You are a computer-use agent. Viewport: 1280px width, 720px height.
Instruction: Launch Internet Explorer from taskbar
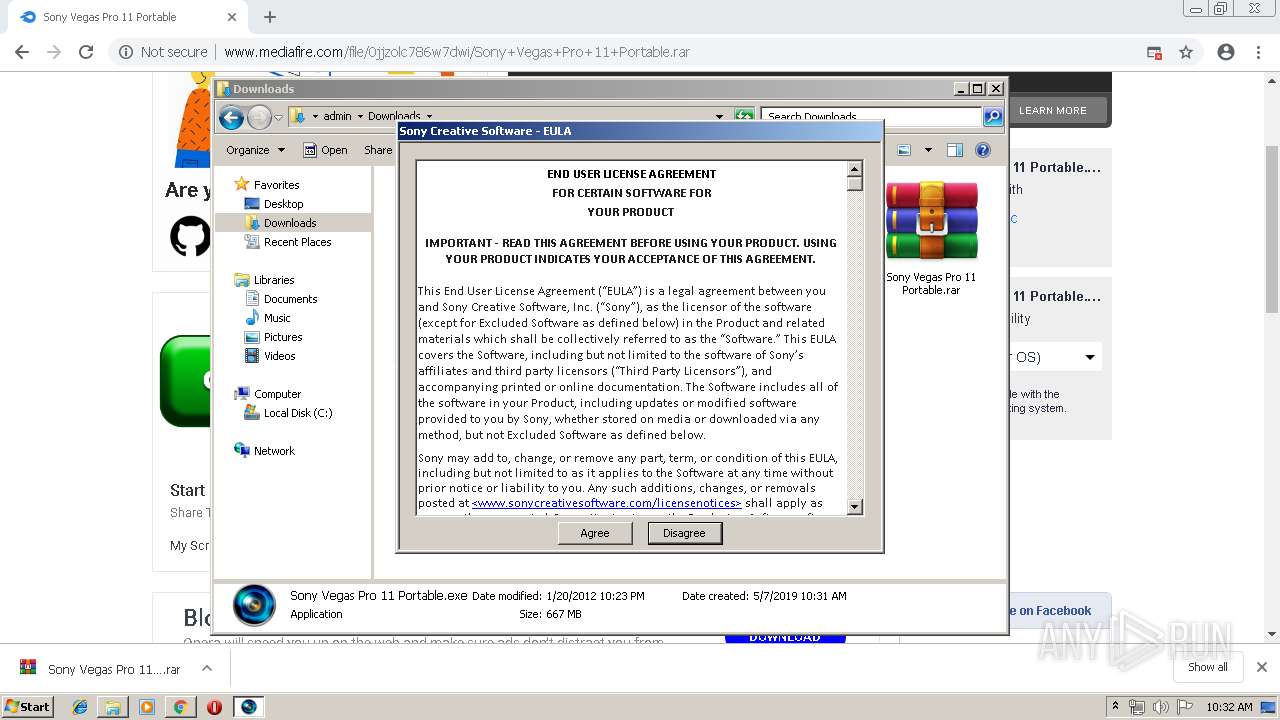pyautogui.click(x=80, y=707)
